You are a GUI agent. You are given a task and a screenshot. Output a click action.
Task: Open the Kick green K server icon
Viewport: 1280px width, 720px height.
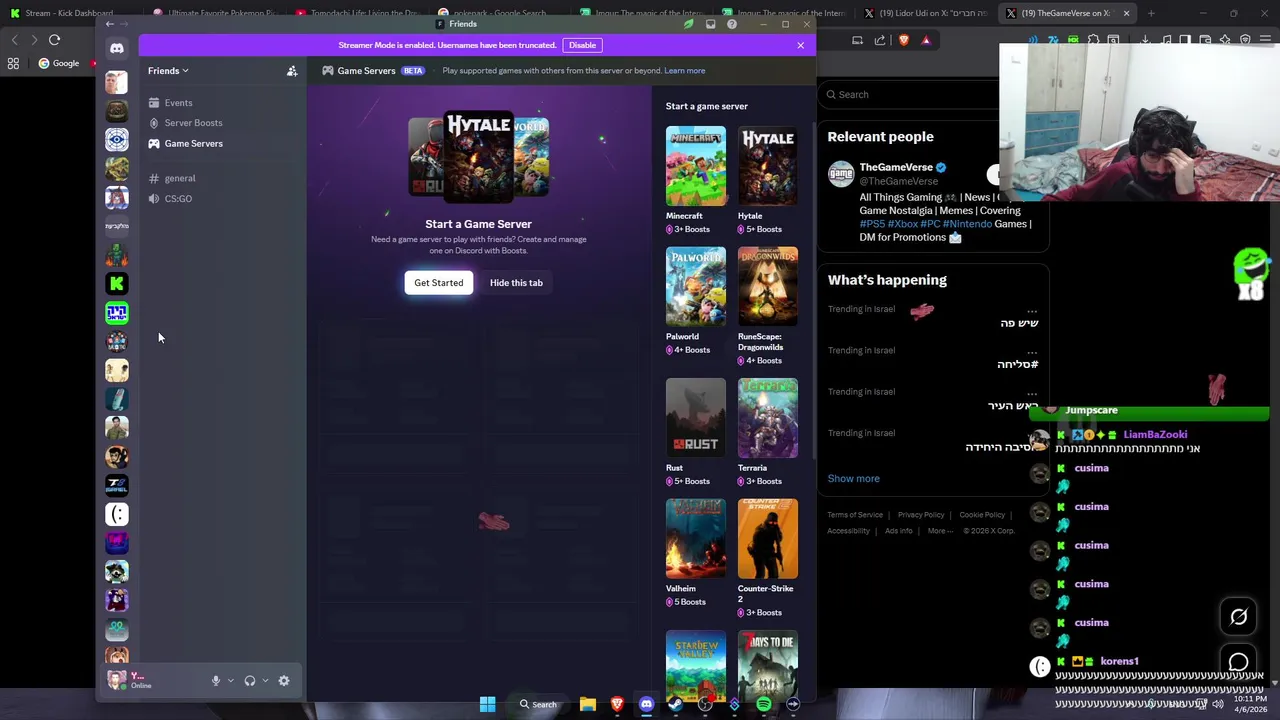[x=117, y=284]
